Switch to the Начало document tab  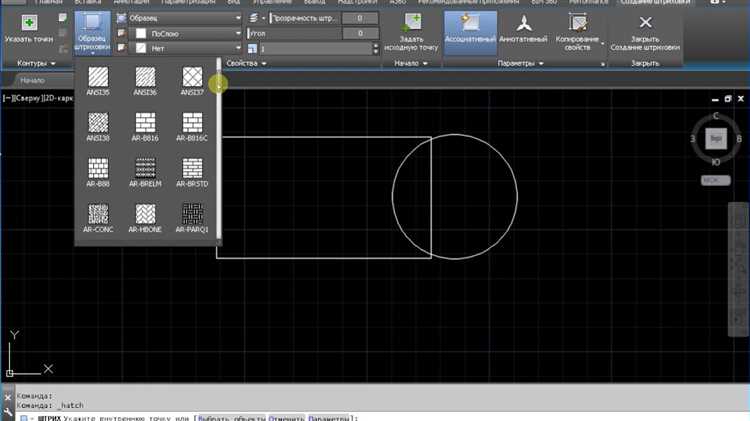tap(33, 80)
